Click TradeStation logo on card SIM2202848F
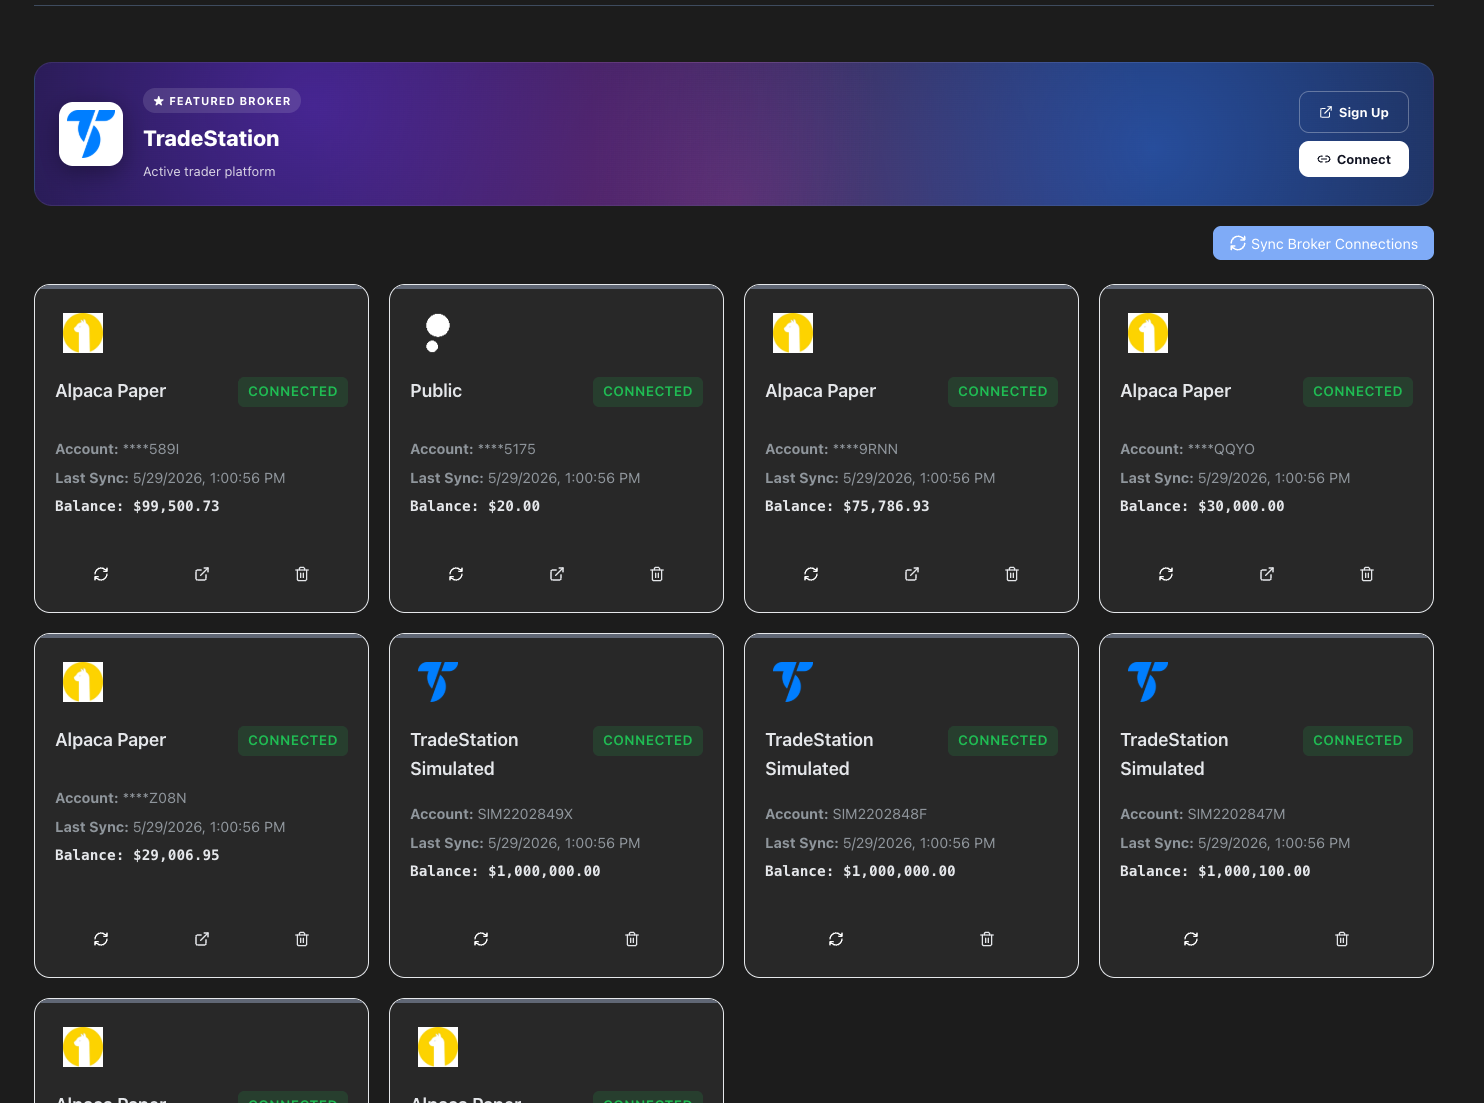 click(x=793, y=682)
